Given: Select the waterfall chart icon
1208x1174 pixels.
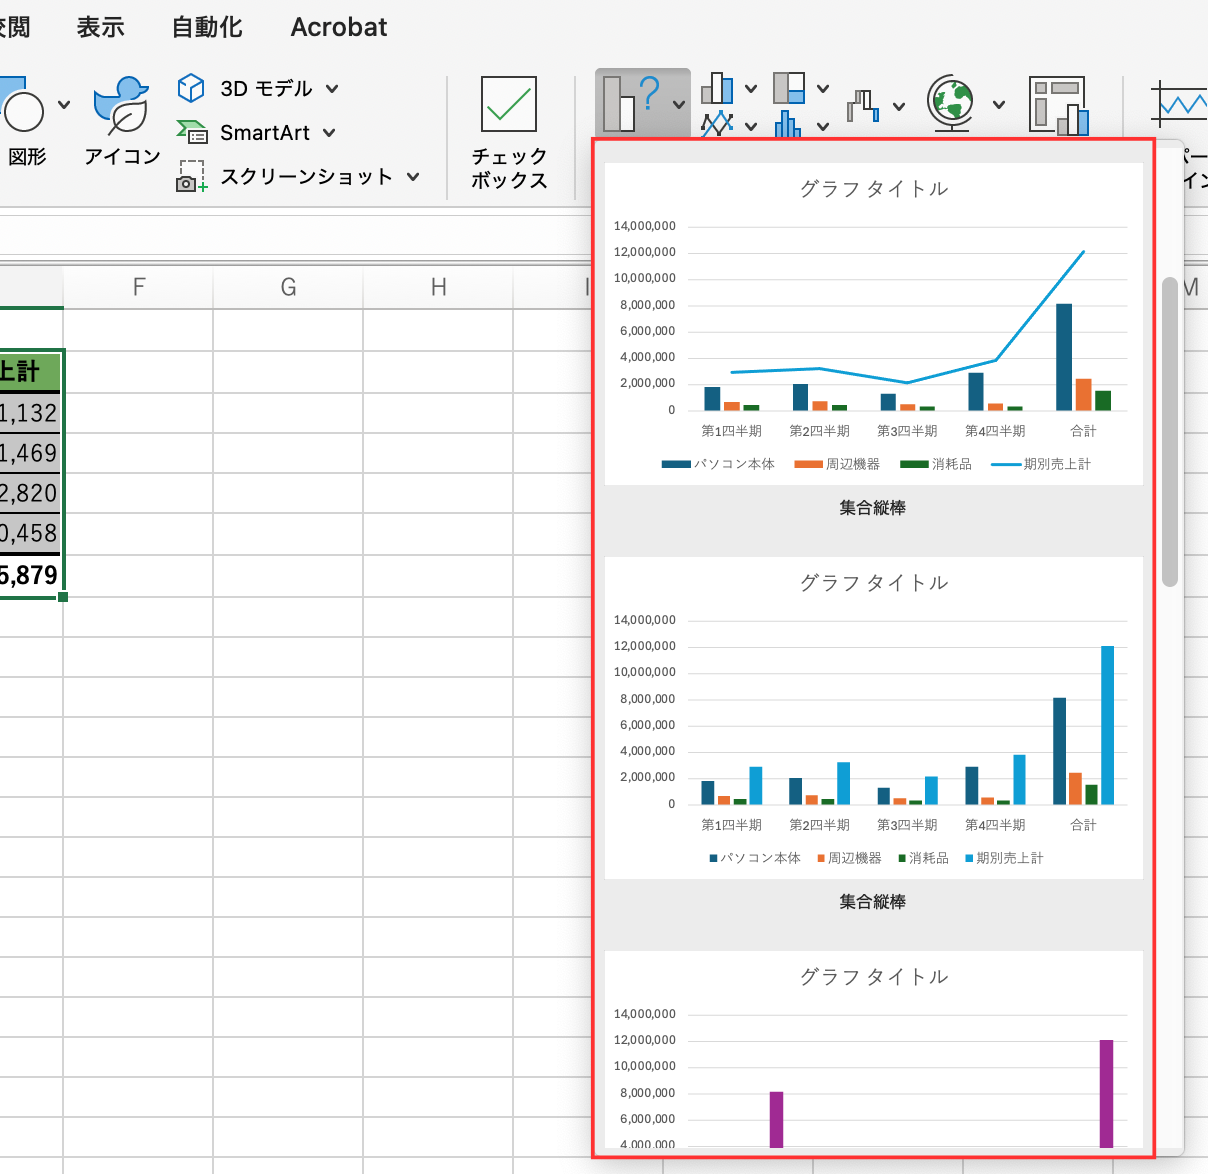Looking at the screenshot, I should click(864, 105).
